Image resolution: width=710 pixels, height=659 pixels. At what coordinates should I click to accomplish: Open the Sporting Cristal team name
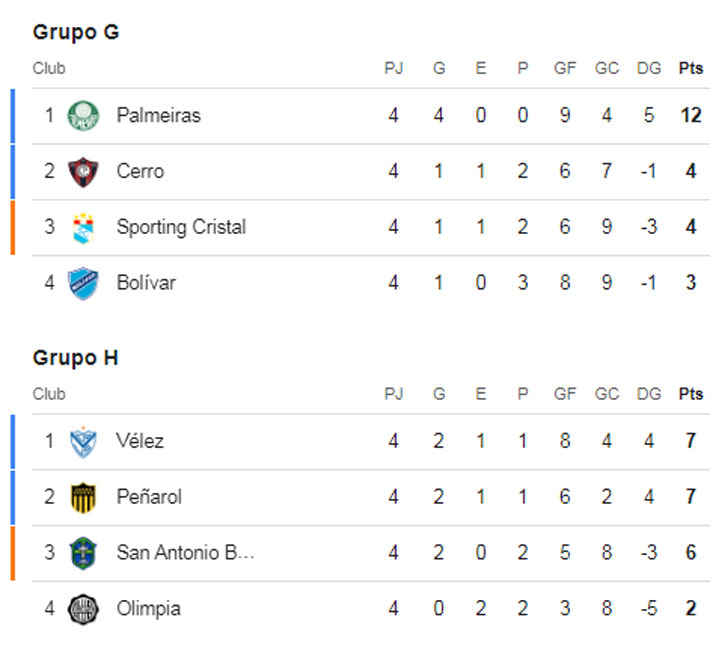coord(181,227)
